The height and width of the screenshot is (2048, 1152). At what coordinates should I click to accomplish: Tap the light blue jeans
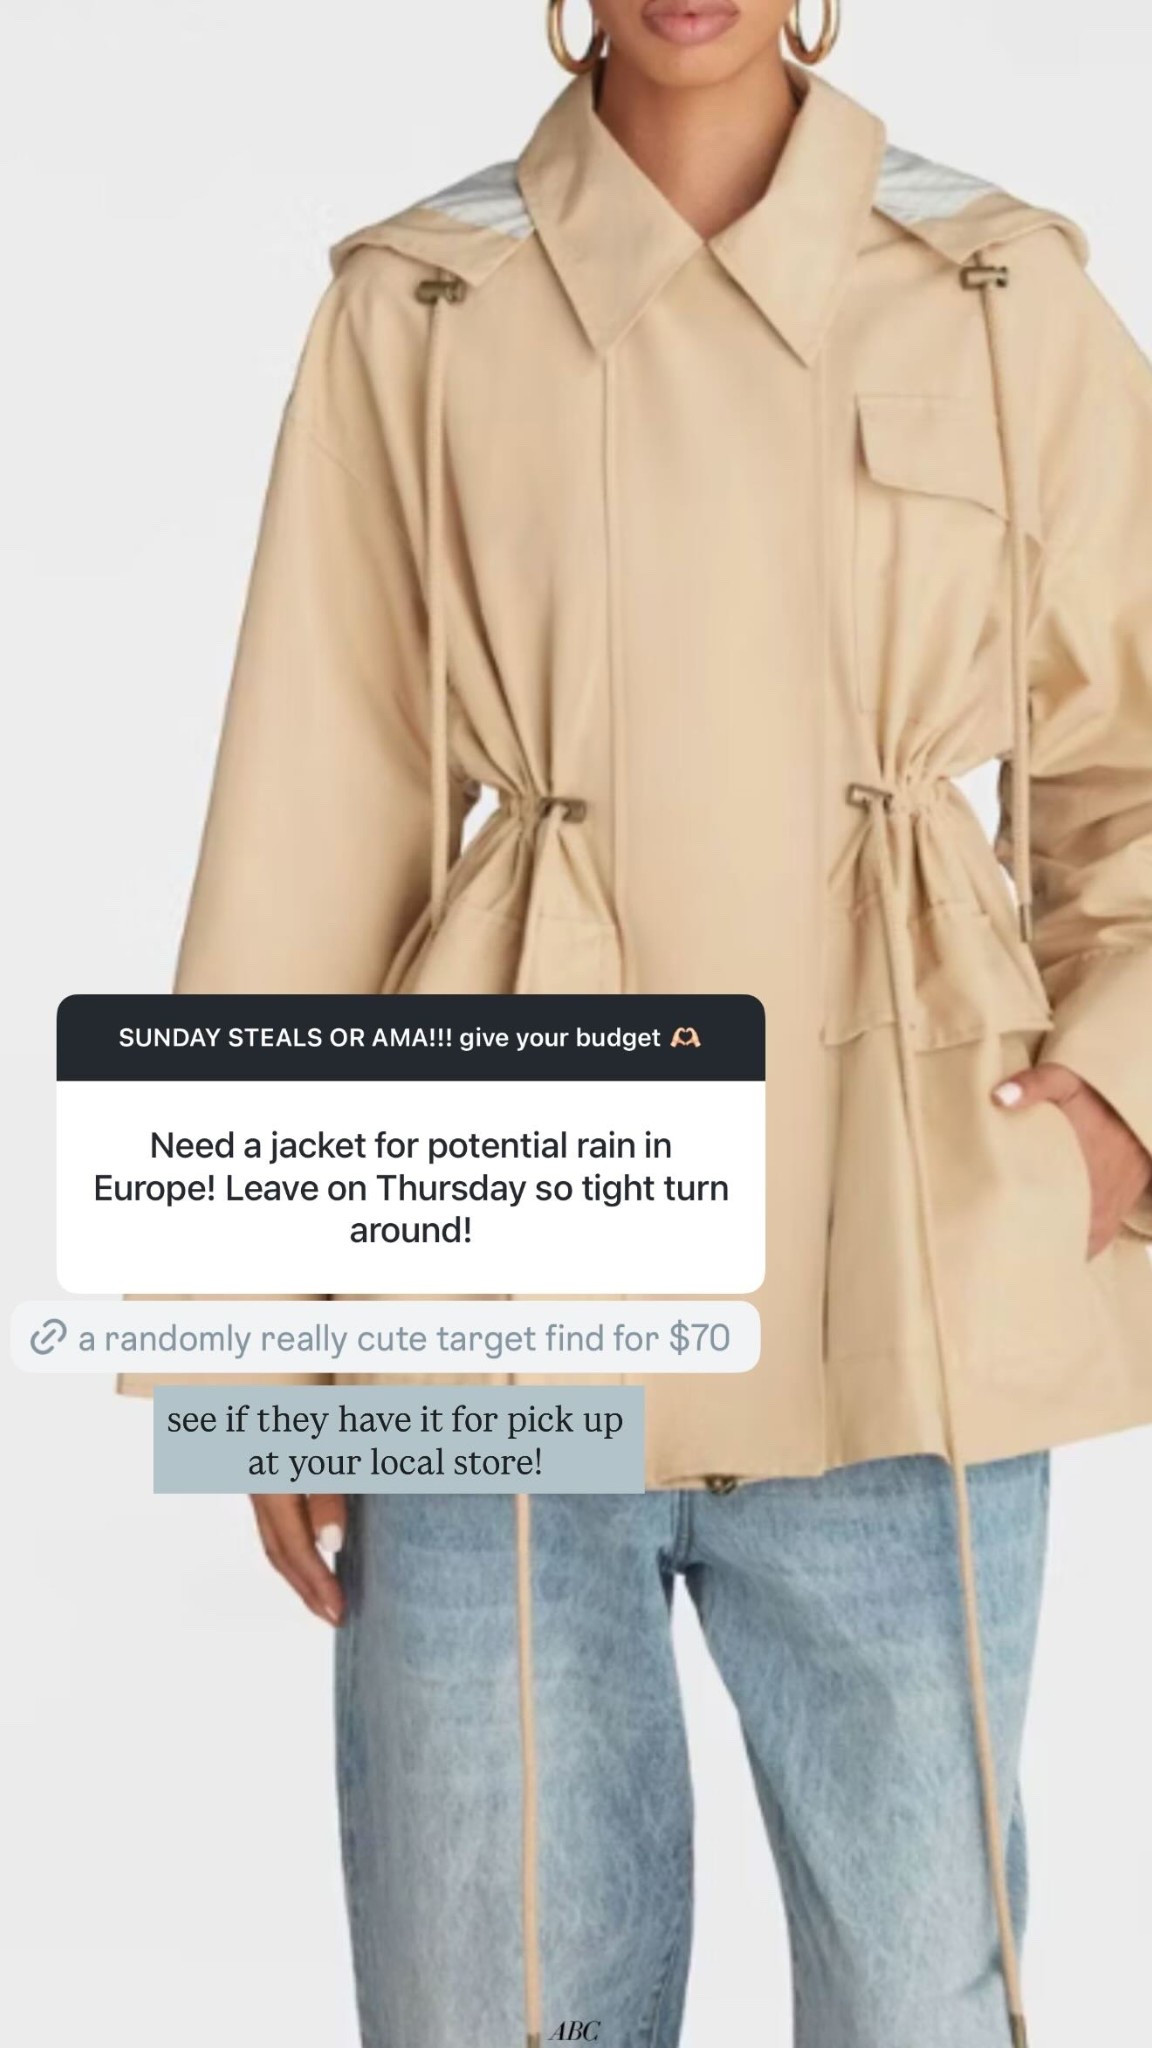pyautogui.click(x=700, y=1760)
